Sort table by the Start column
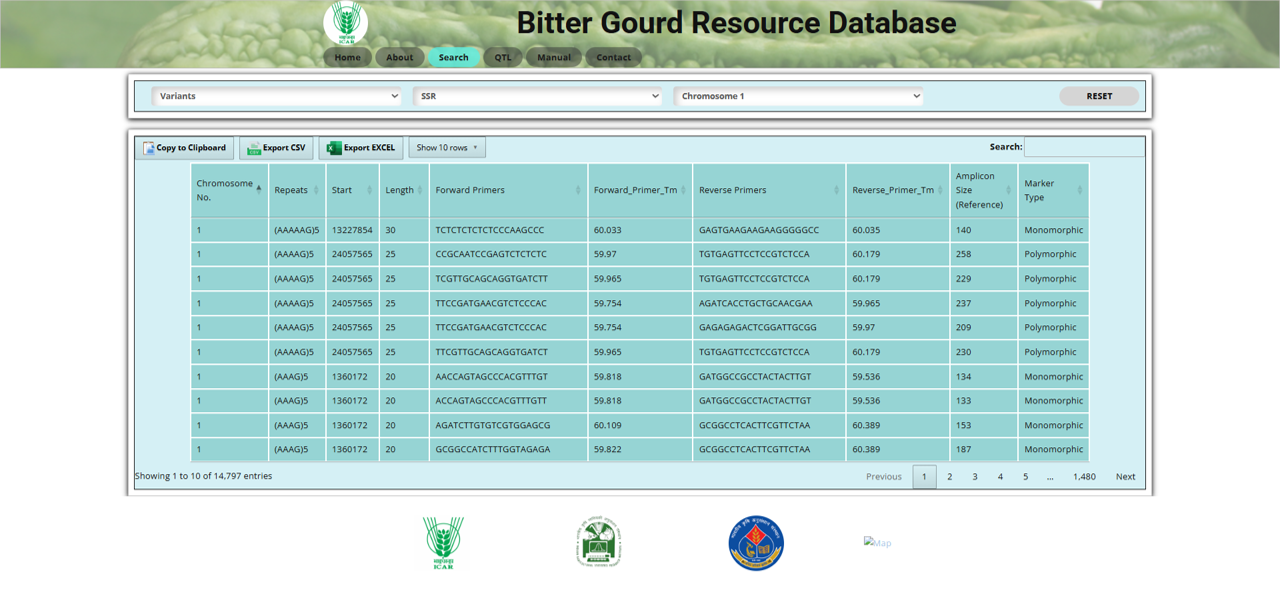This screenshot has height=600, width=1280. pyautogui.click(x=352, y=190)
